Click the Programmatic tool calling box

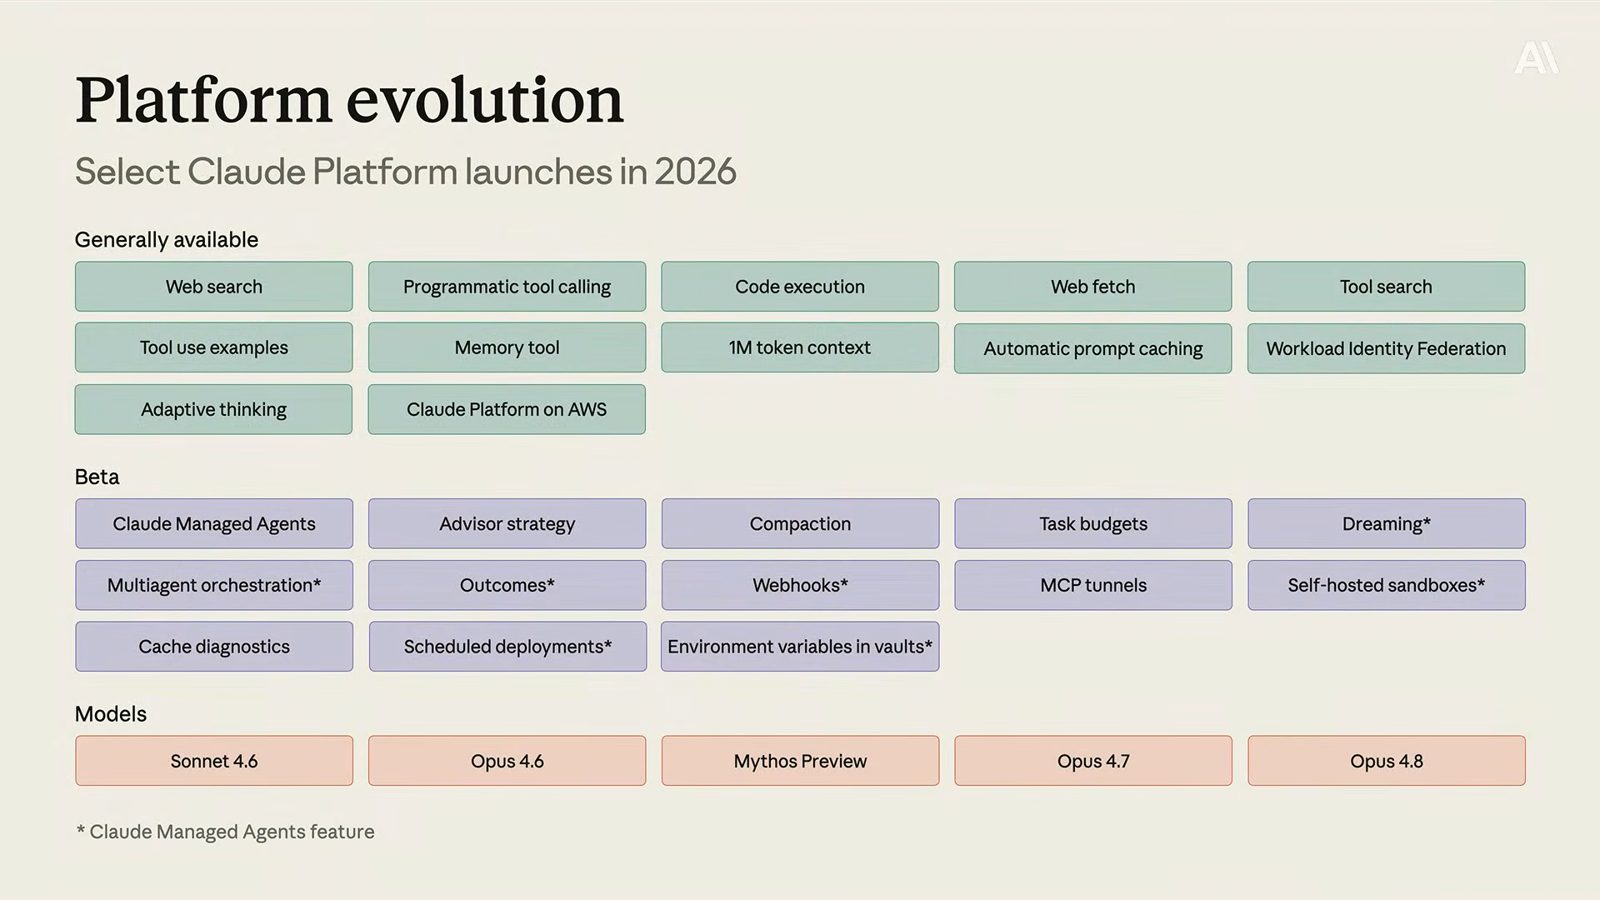click(x=507, y=287)
